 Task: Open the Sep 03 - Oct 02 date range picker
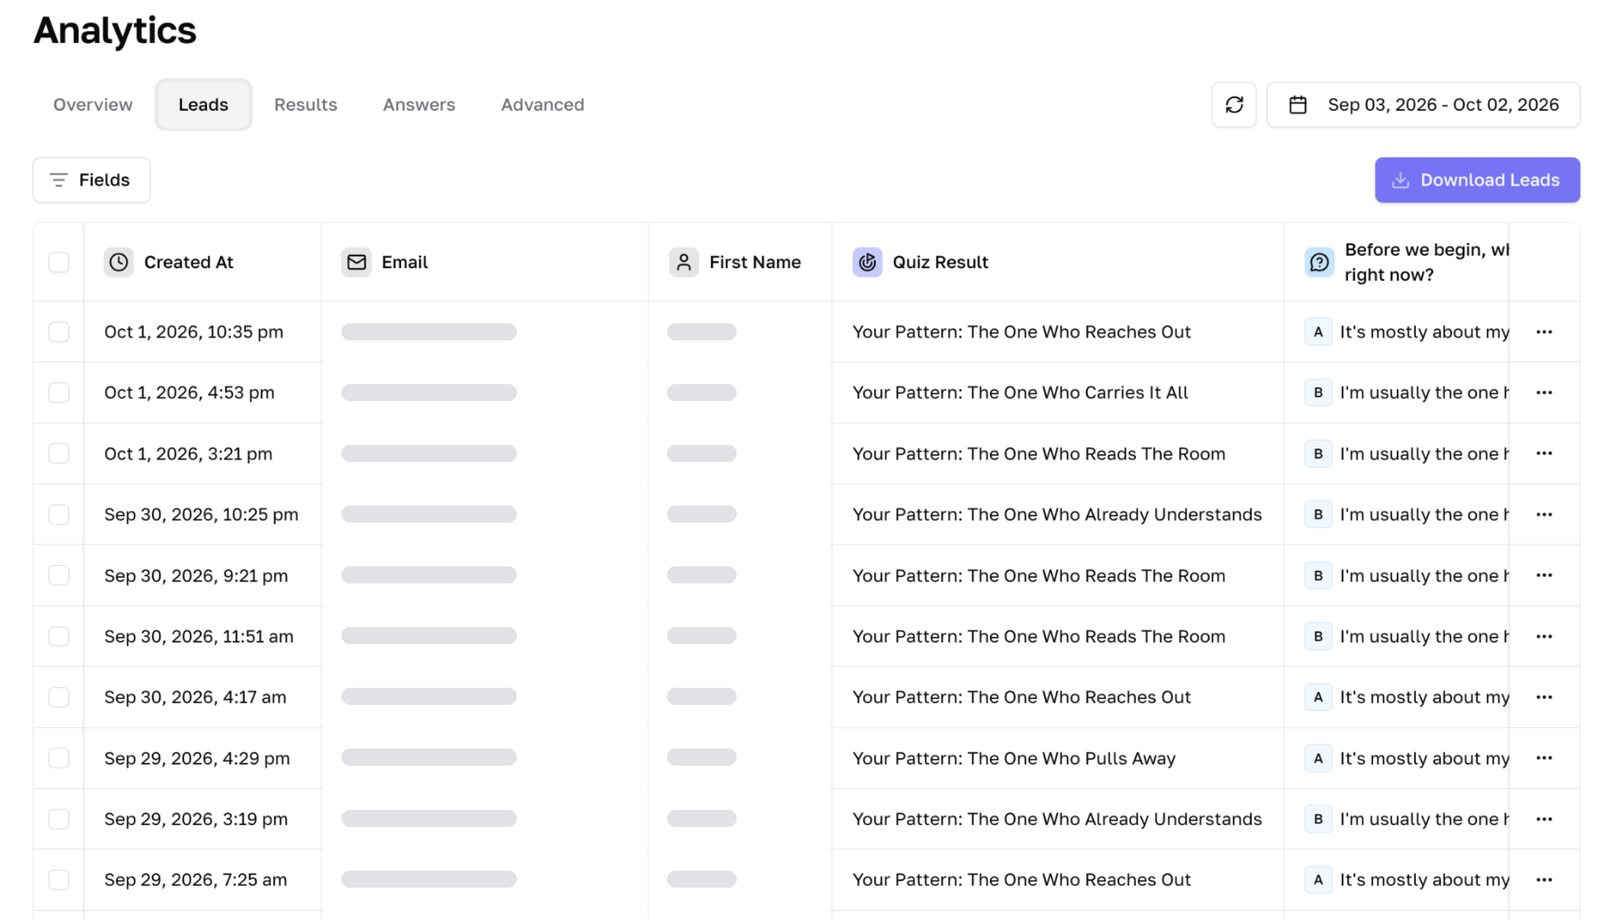click(1423, 105)
